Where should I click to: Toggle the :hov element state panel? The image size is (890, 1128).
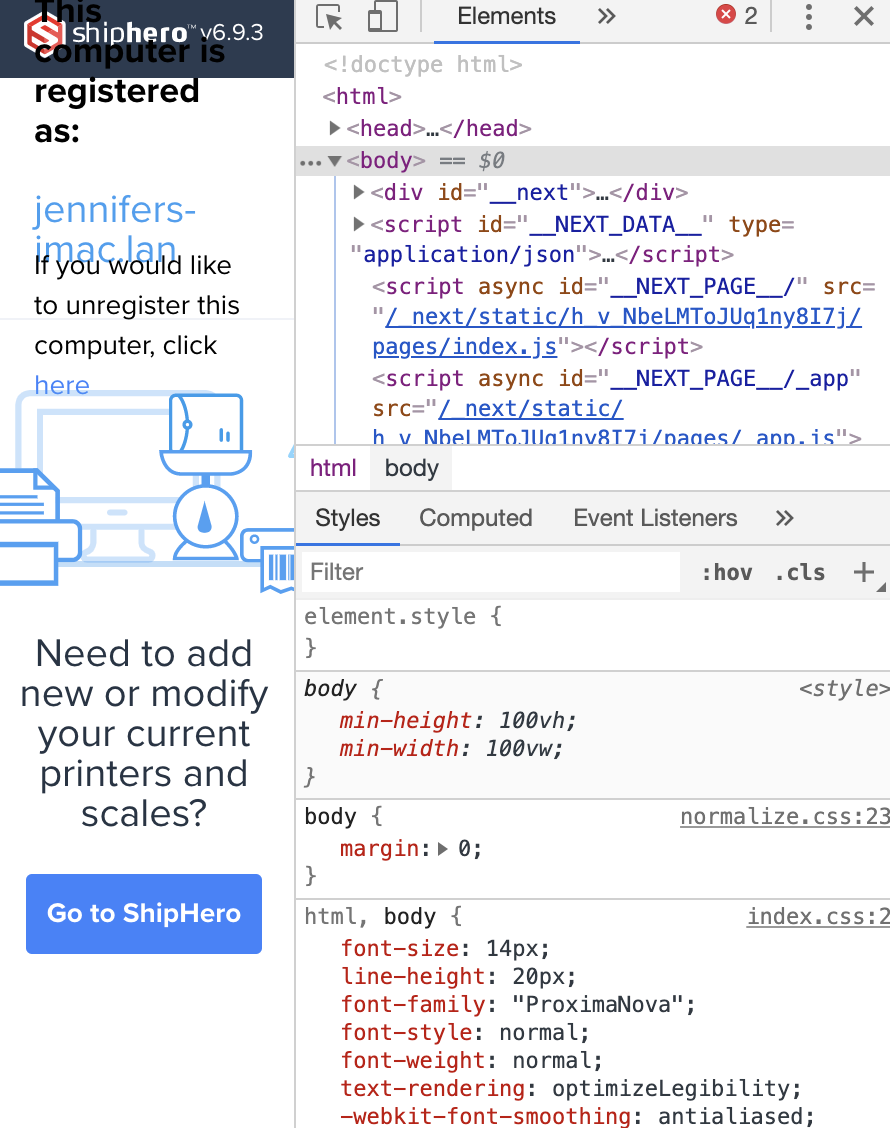(726, 573)
